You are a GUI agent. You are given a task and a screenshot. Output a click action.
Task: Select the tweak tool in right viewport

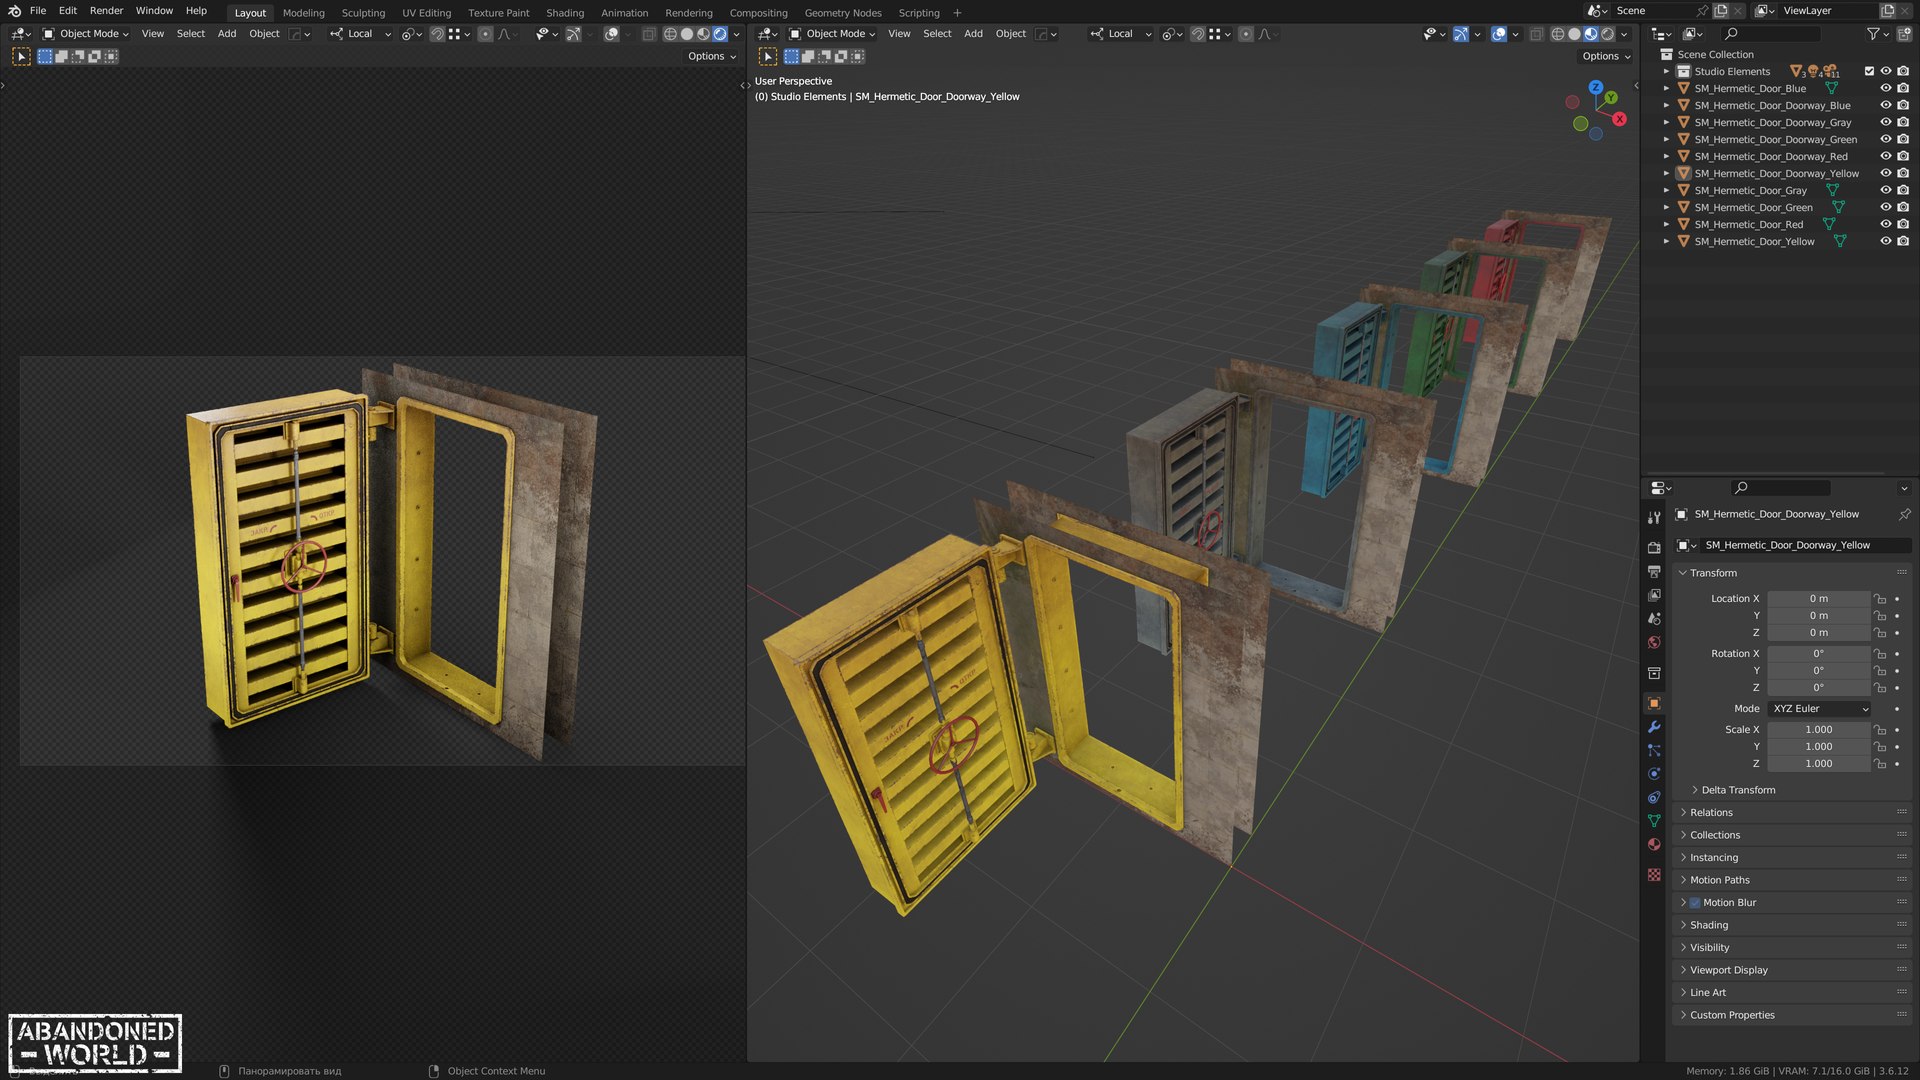[x=768, y=57]
